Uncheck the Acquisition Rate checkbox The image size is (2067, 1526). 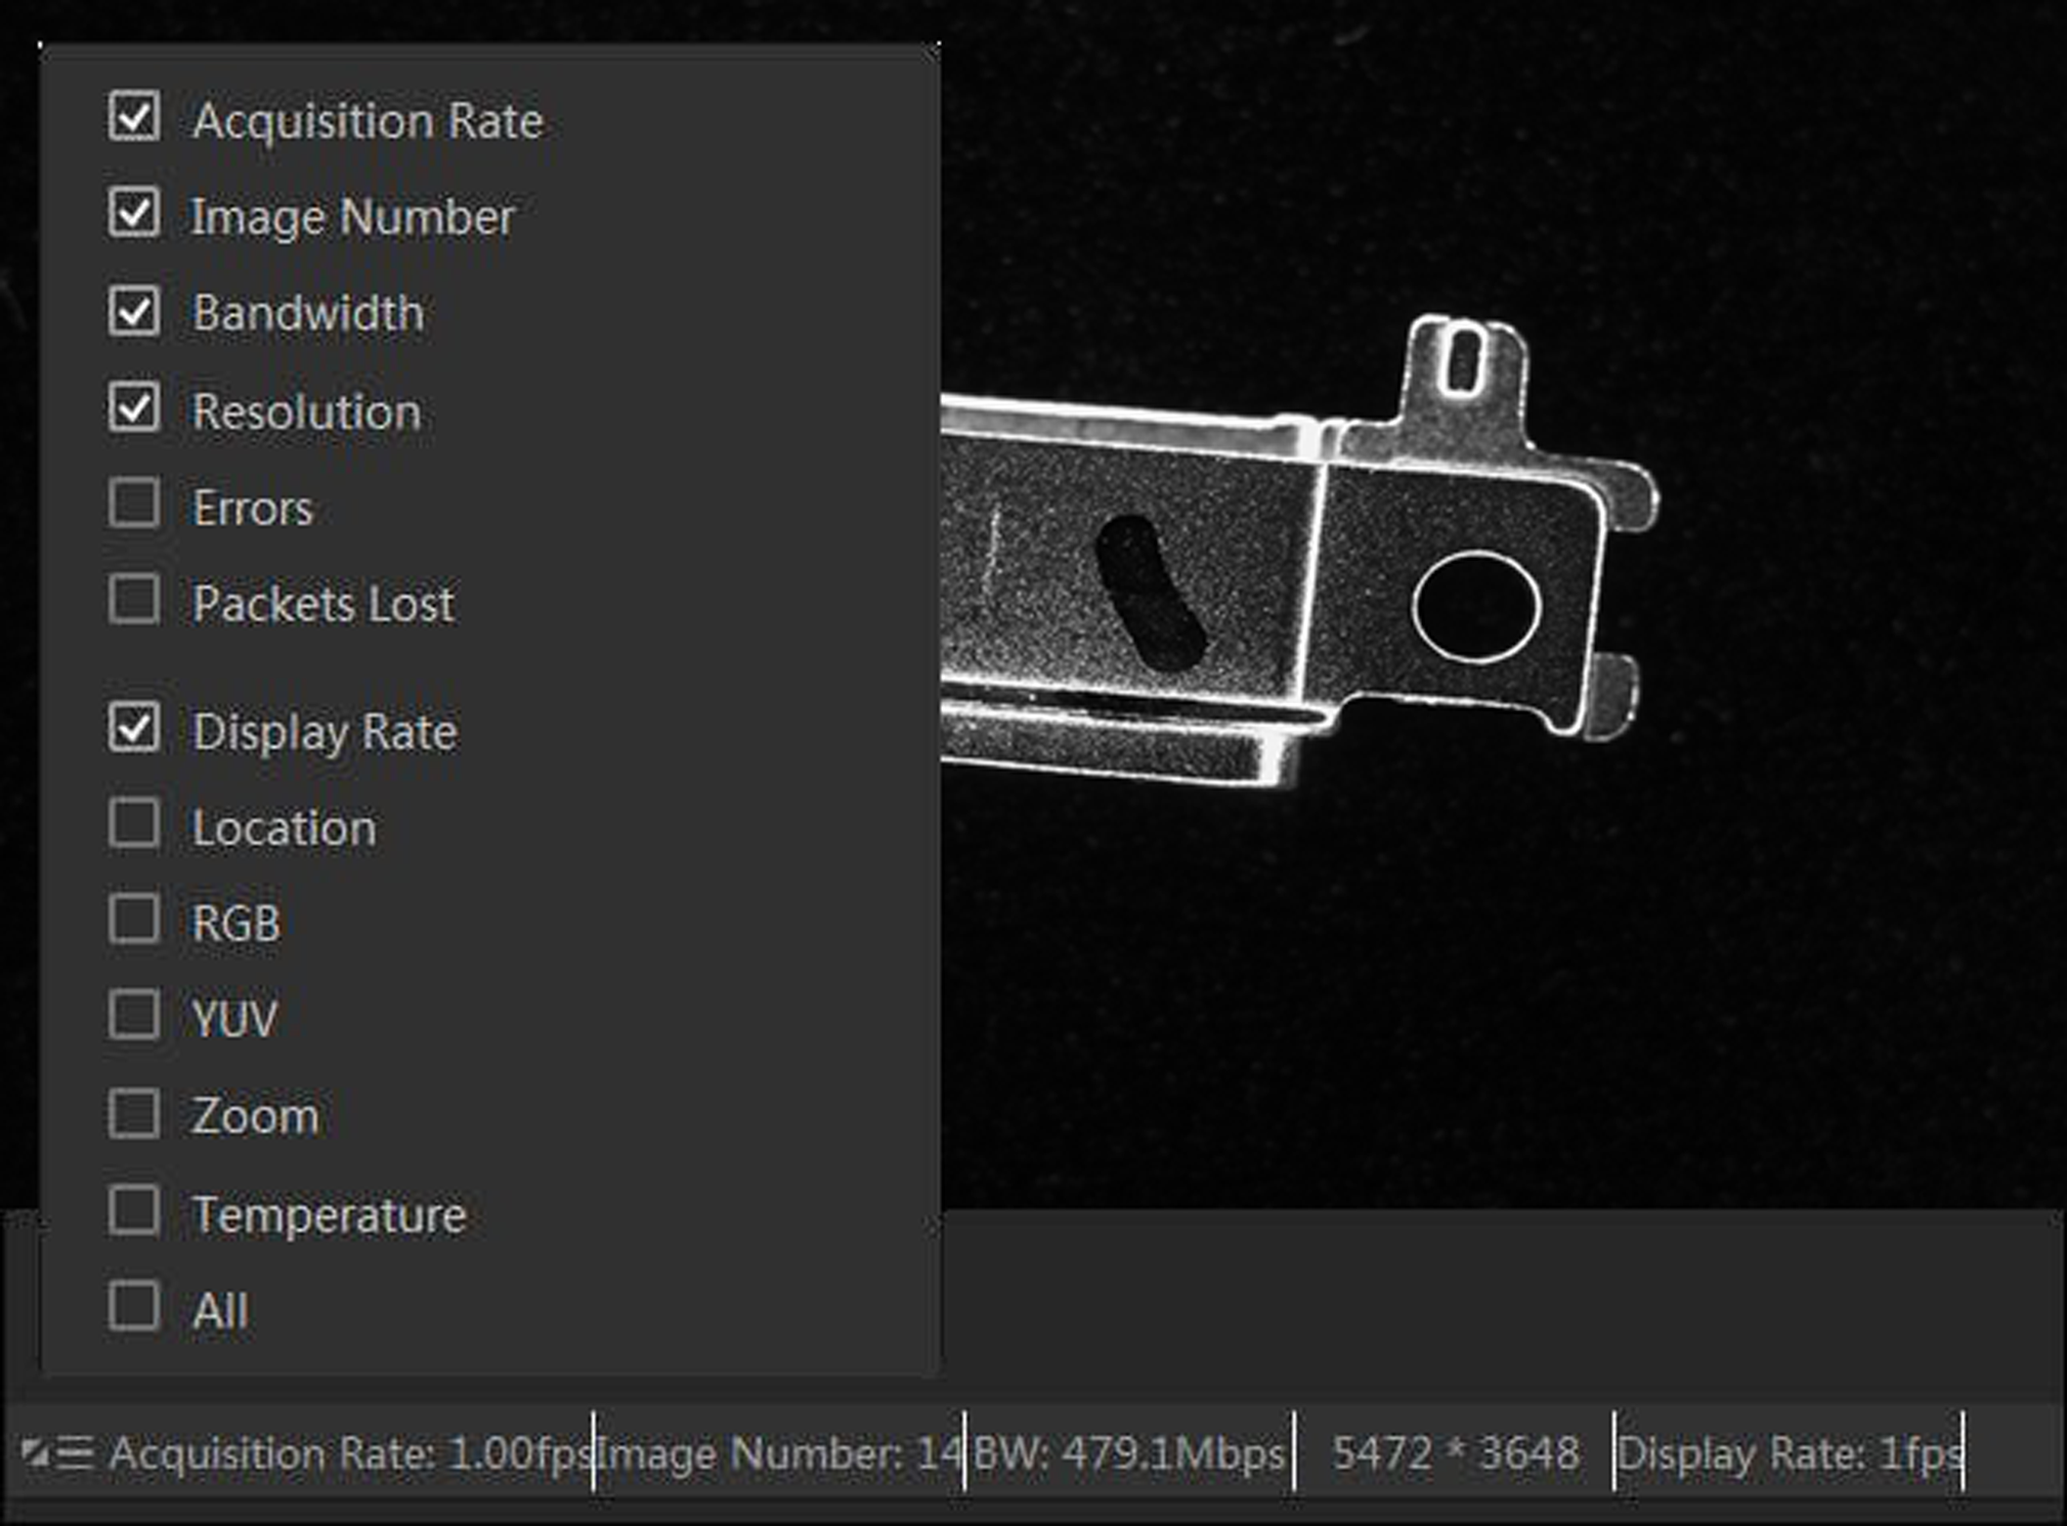(134, 117)
